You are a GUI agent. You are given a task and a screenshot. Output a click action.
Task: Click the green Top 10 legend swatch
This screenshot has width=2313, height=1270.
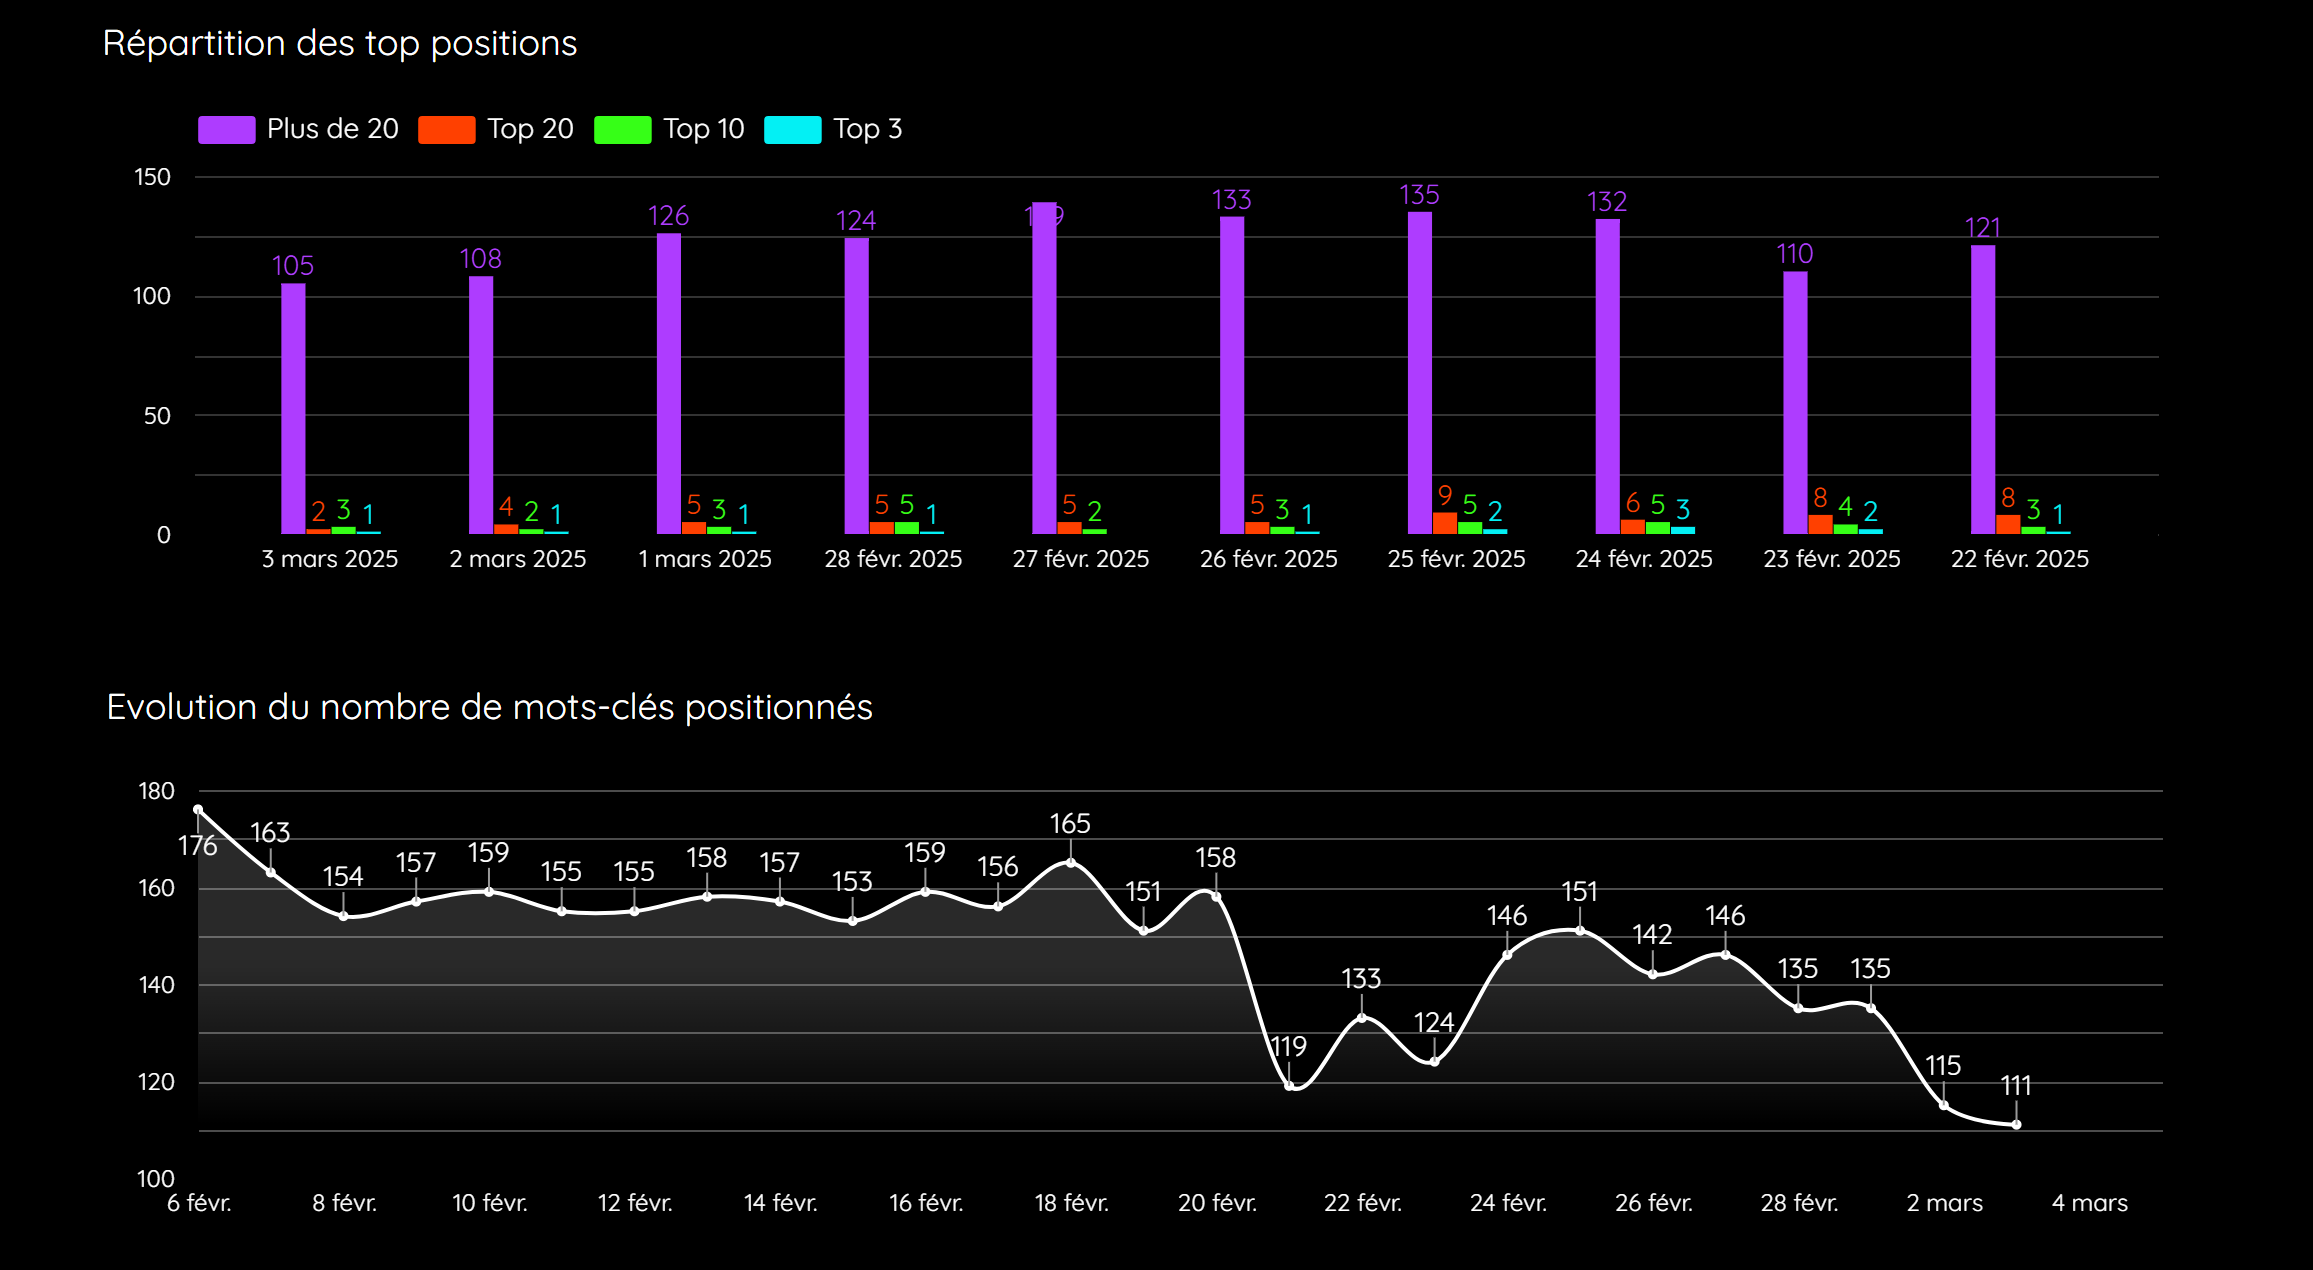click(x=622, y=130)
